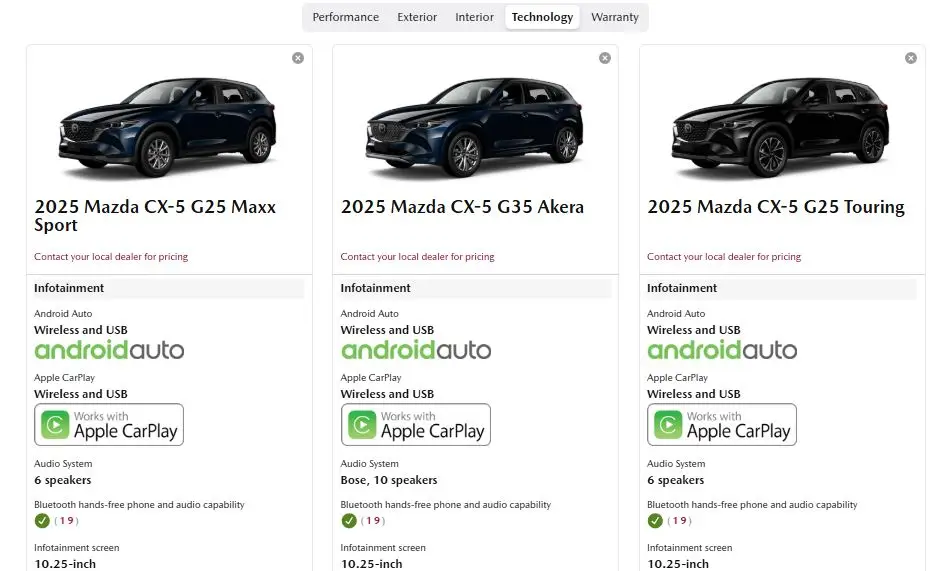Click 'Infotainment screen' label in Maxx Sport card

[76, 547]
